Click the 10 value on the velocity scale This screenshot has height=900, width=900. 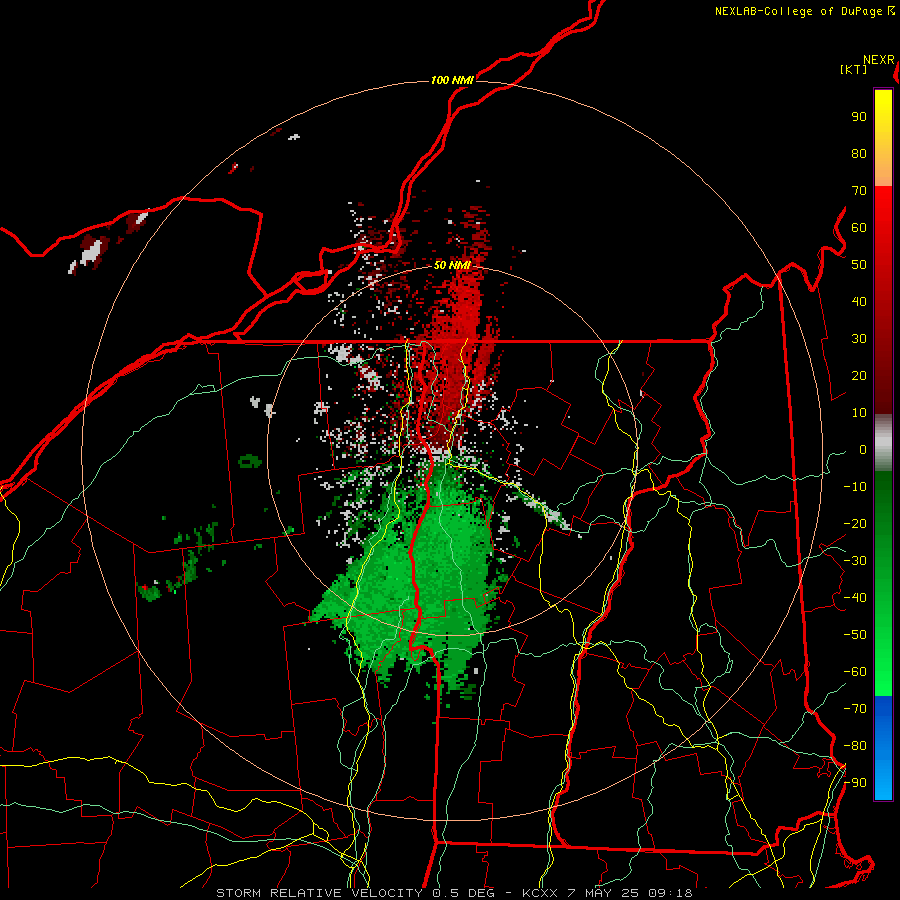(859, 413)
